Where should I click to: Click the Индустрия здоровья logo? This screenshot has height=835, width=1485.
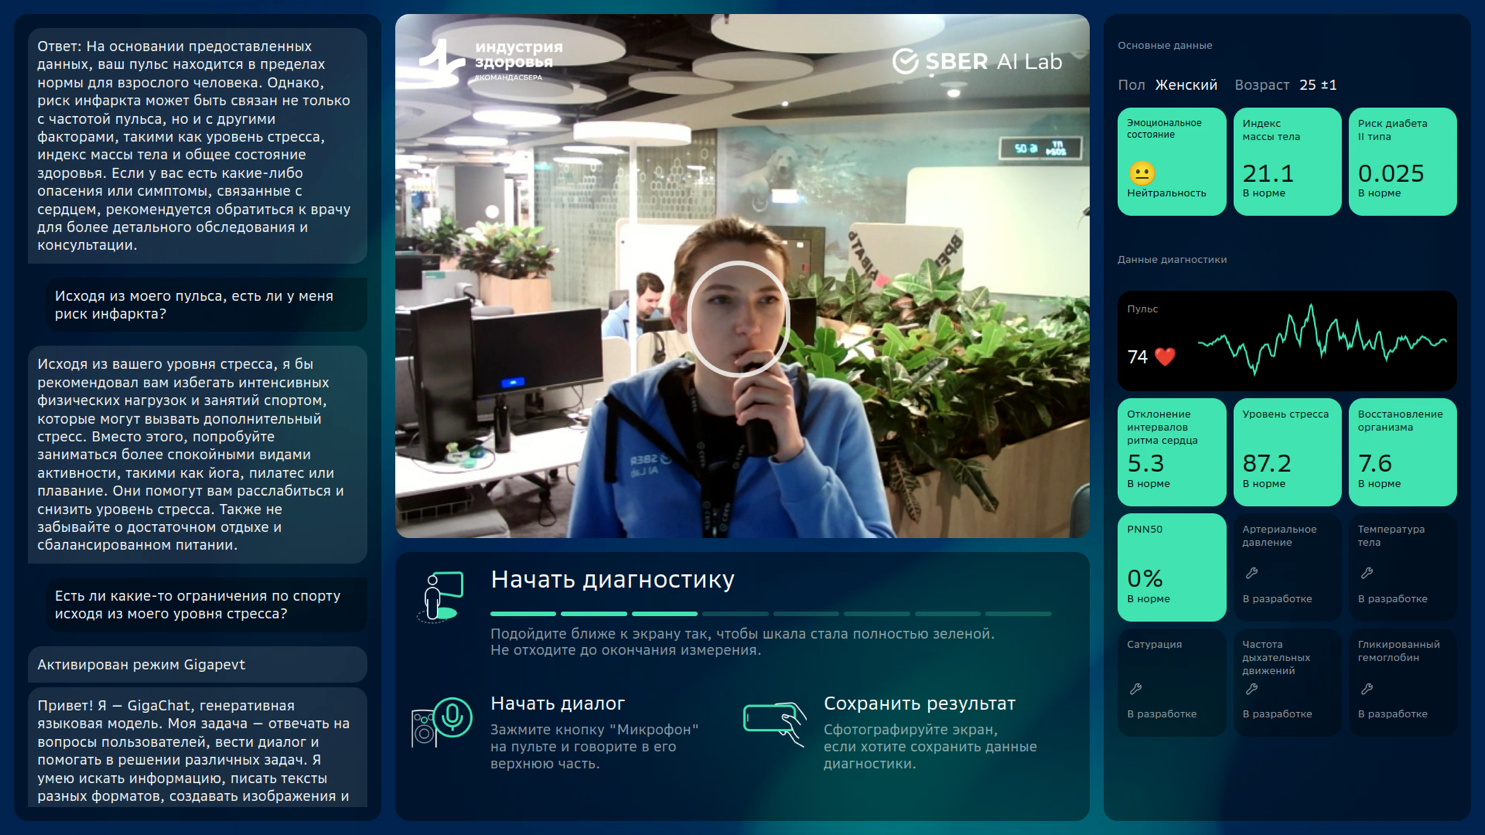[491, 60]
